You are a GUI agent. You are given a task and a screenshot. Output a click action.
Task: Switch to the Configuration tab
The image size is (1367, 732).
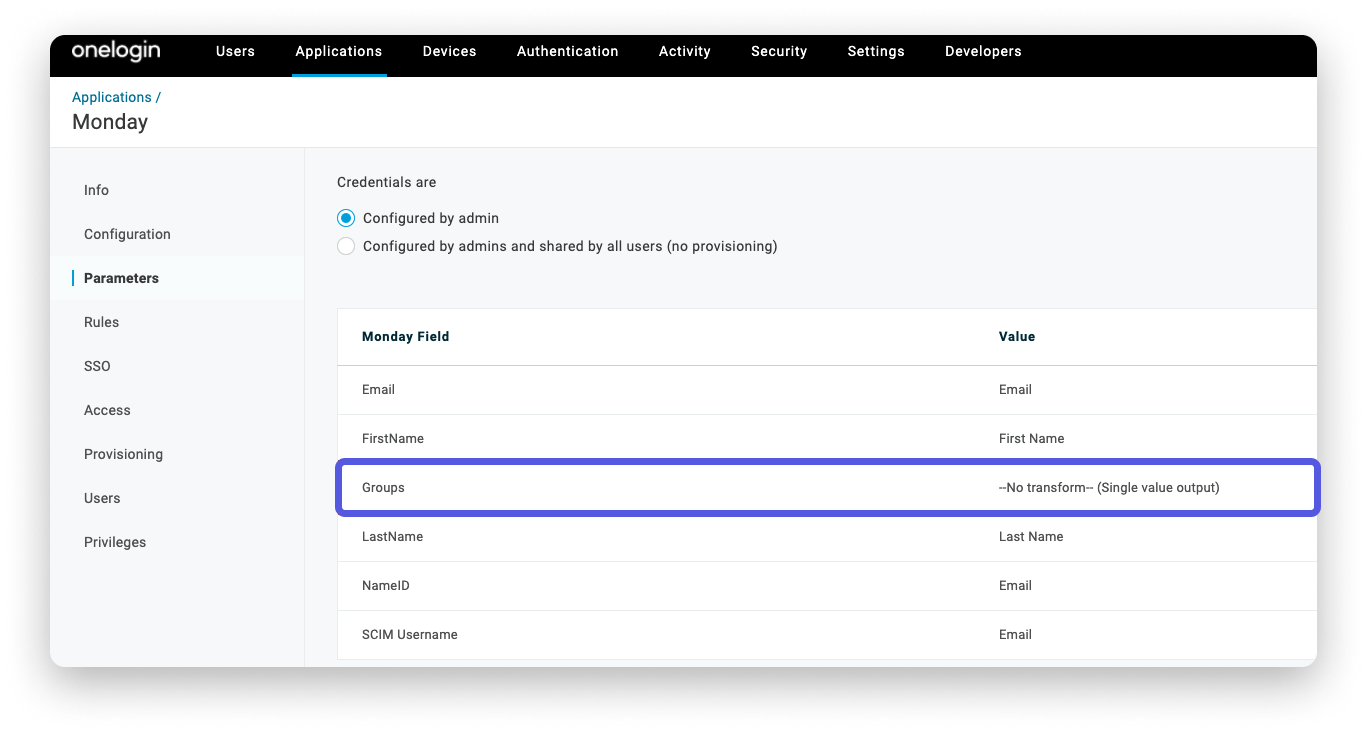[x=127, y=234]
